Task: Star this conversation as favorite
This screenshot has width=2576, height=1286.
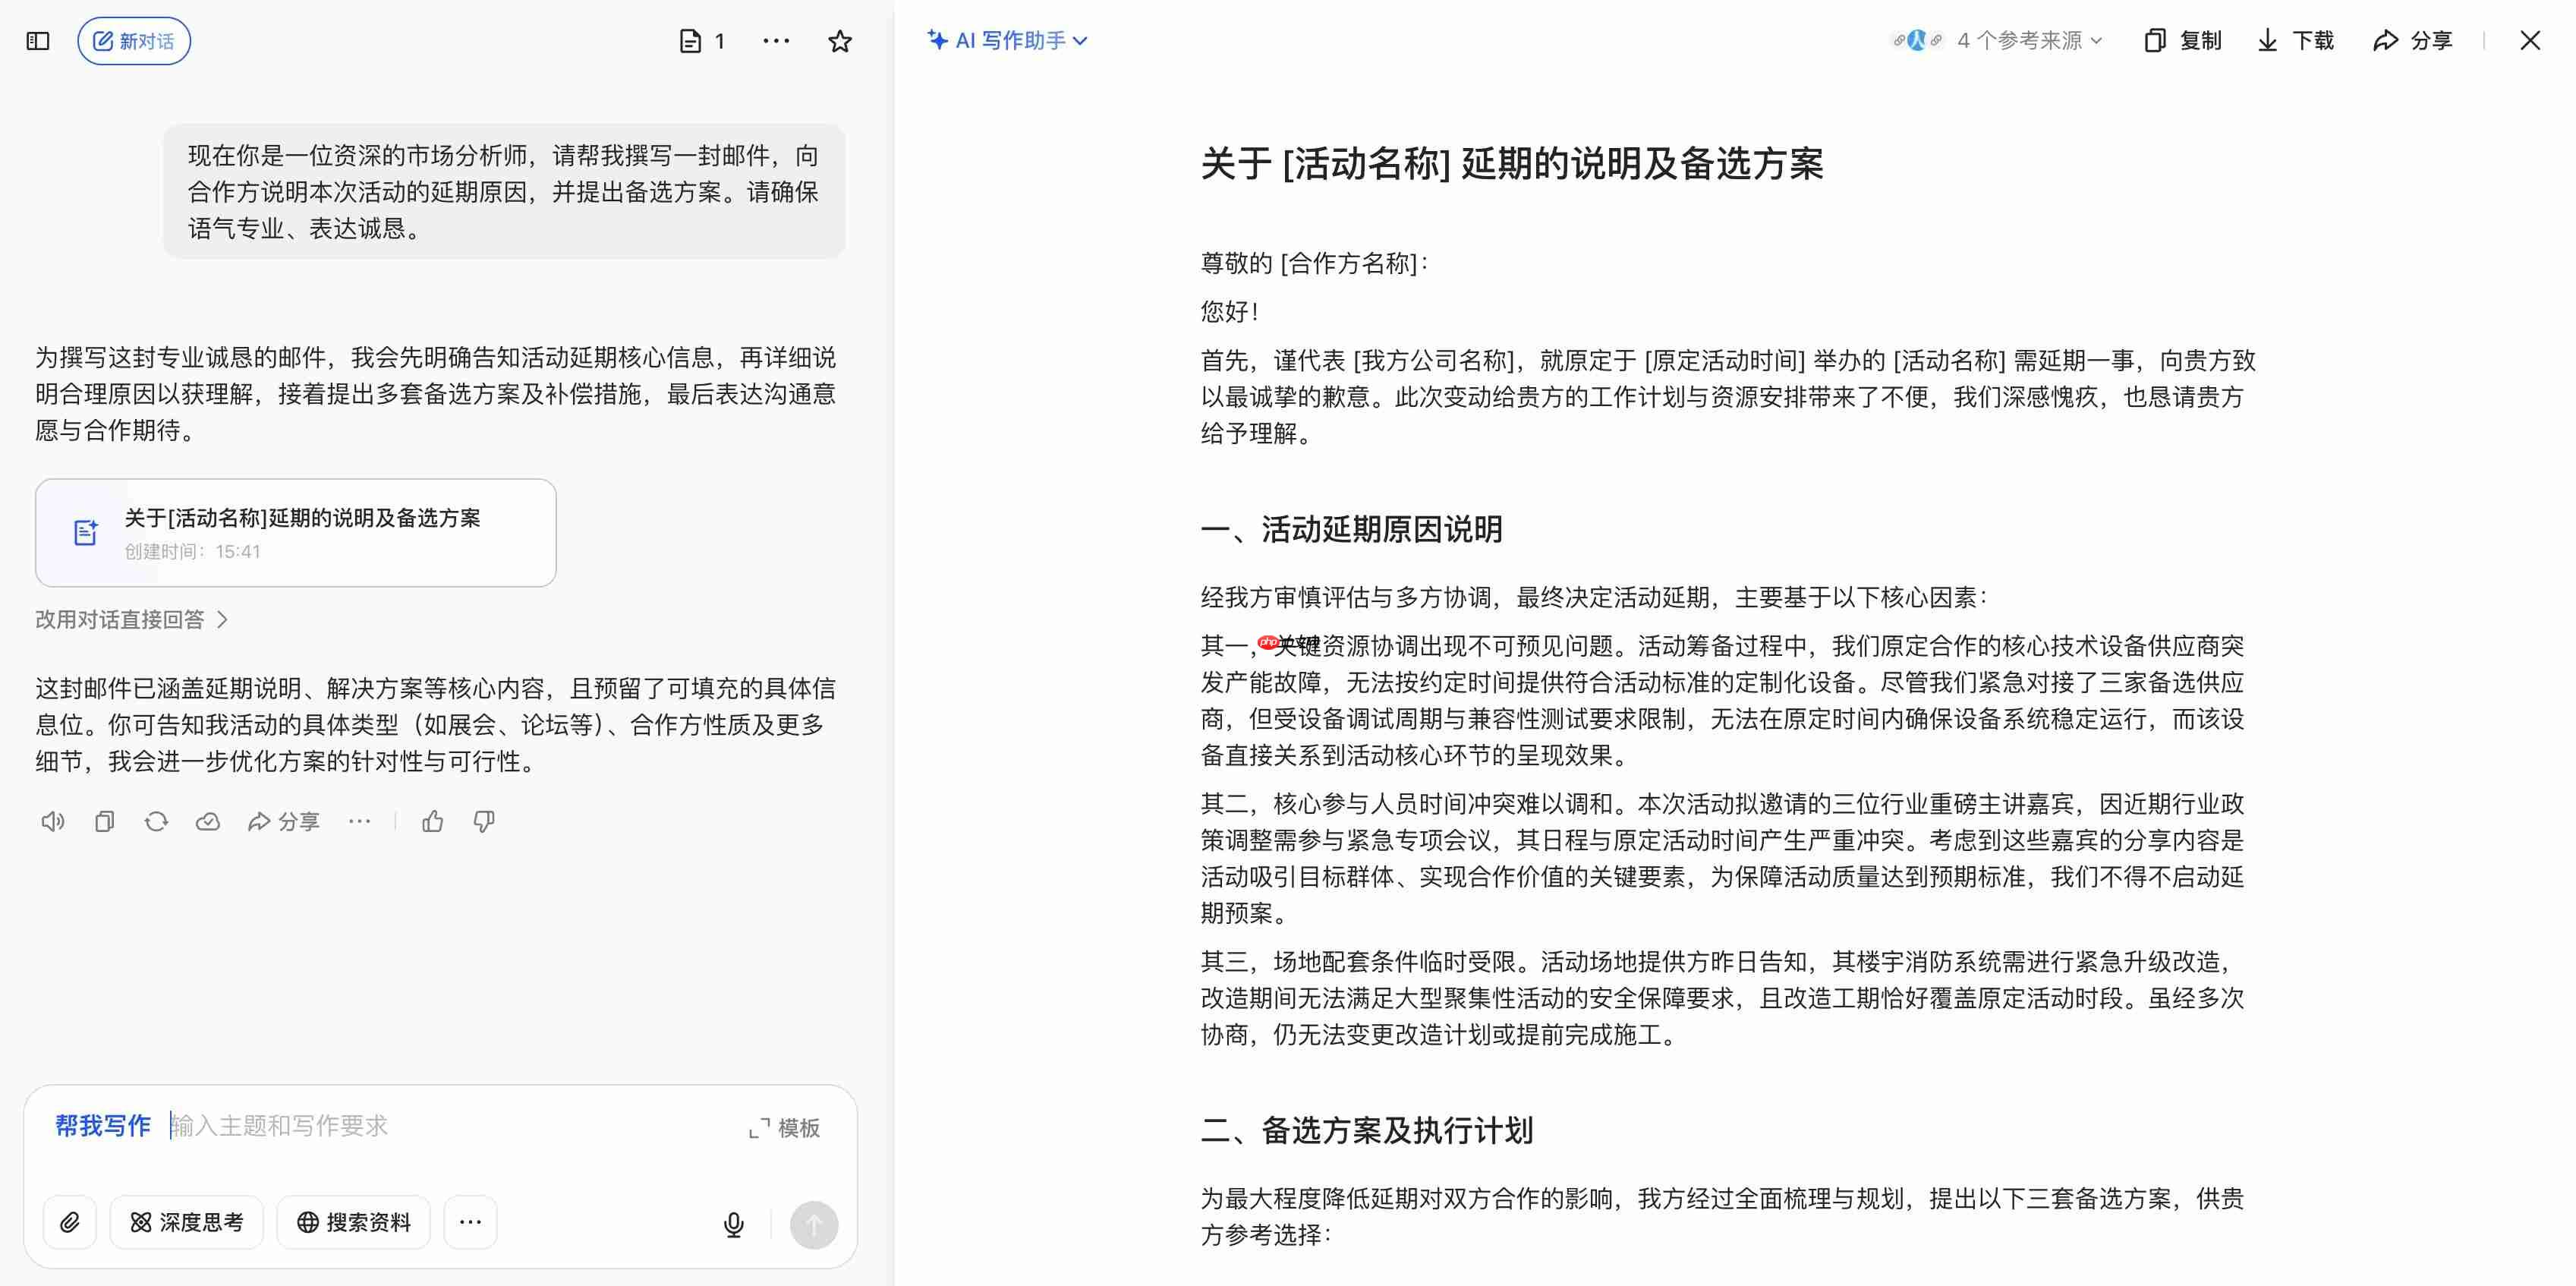Action: (x=840, y=41)
